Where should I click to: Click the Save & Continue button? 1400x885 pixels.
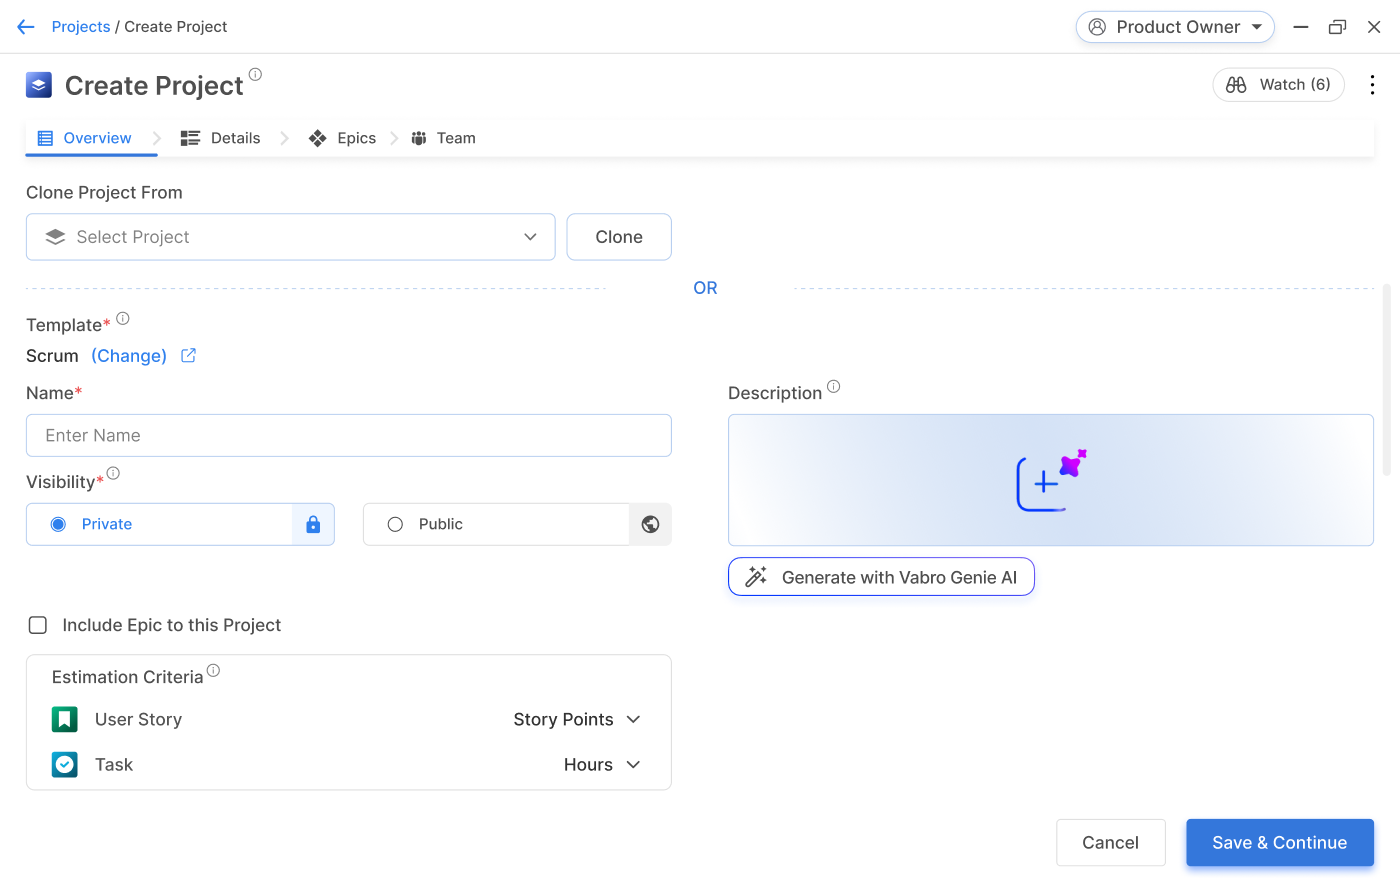point(1279,843)
